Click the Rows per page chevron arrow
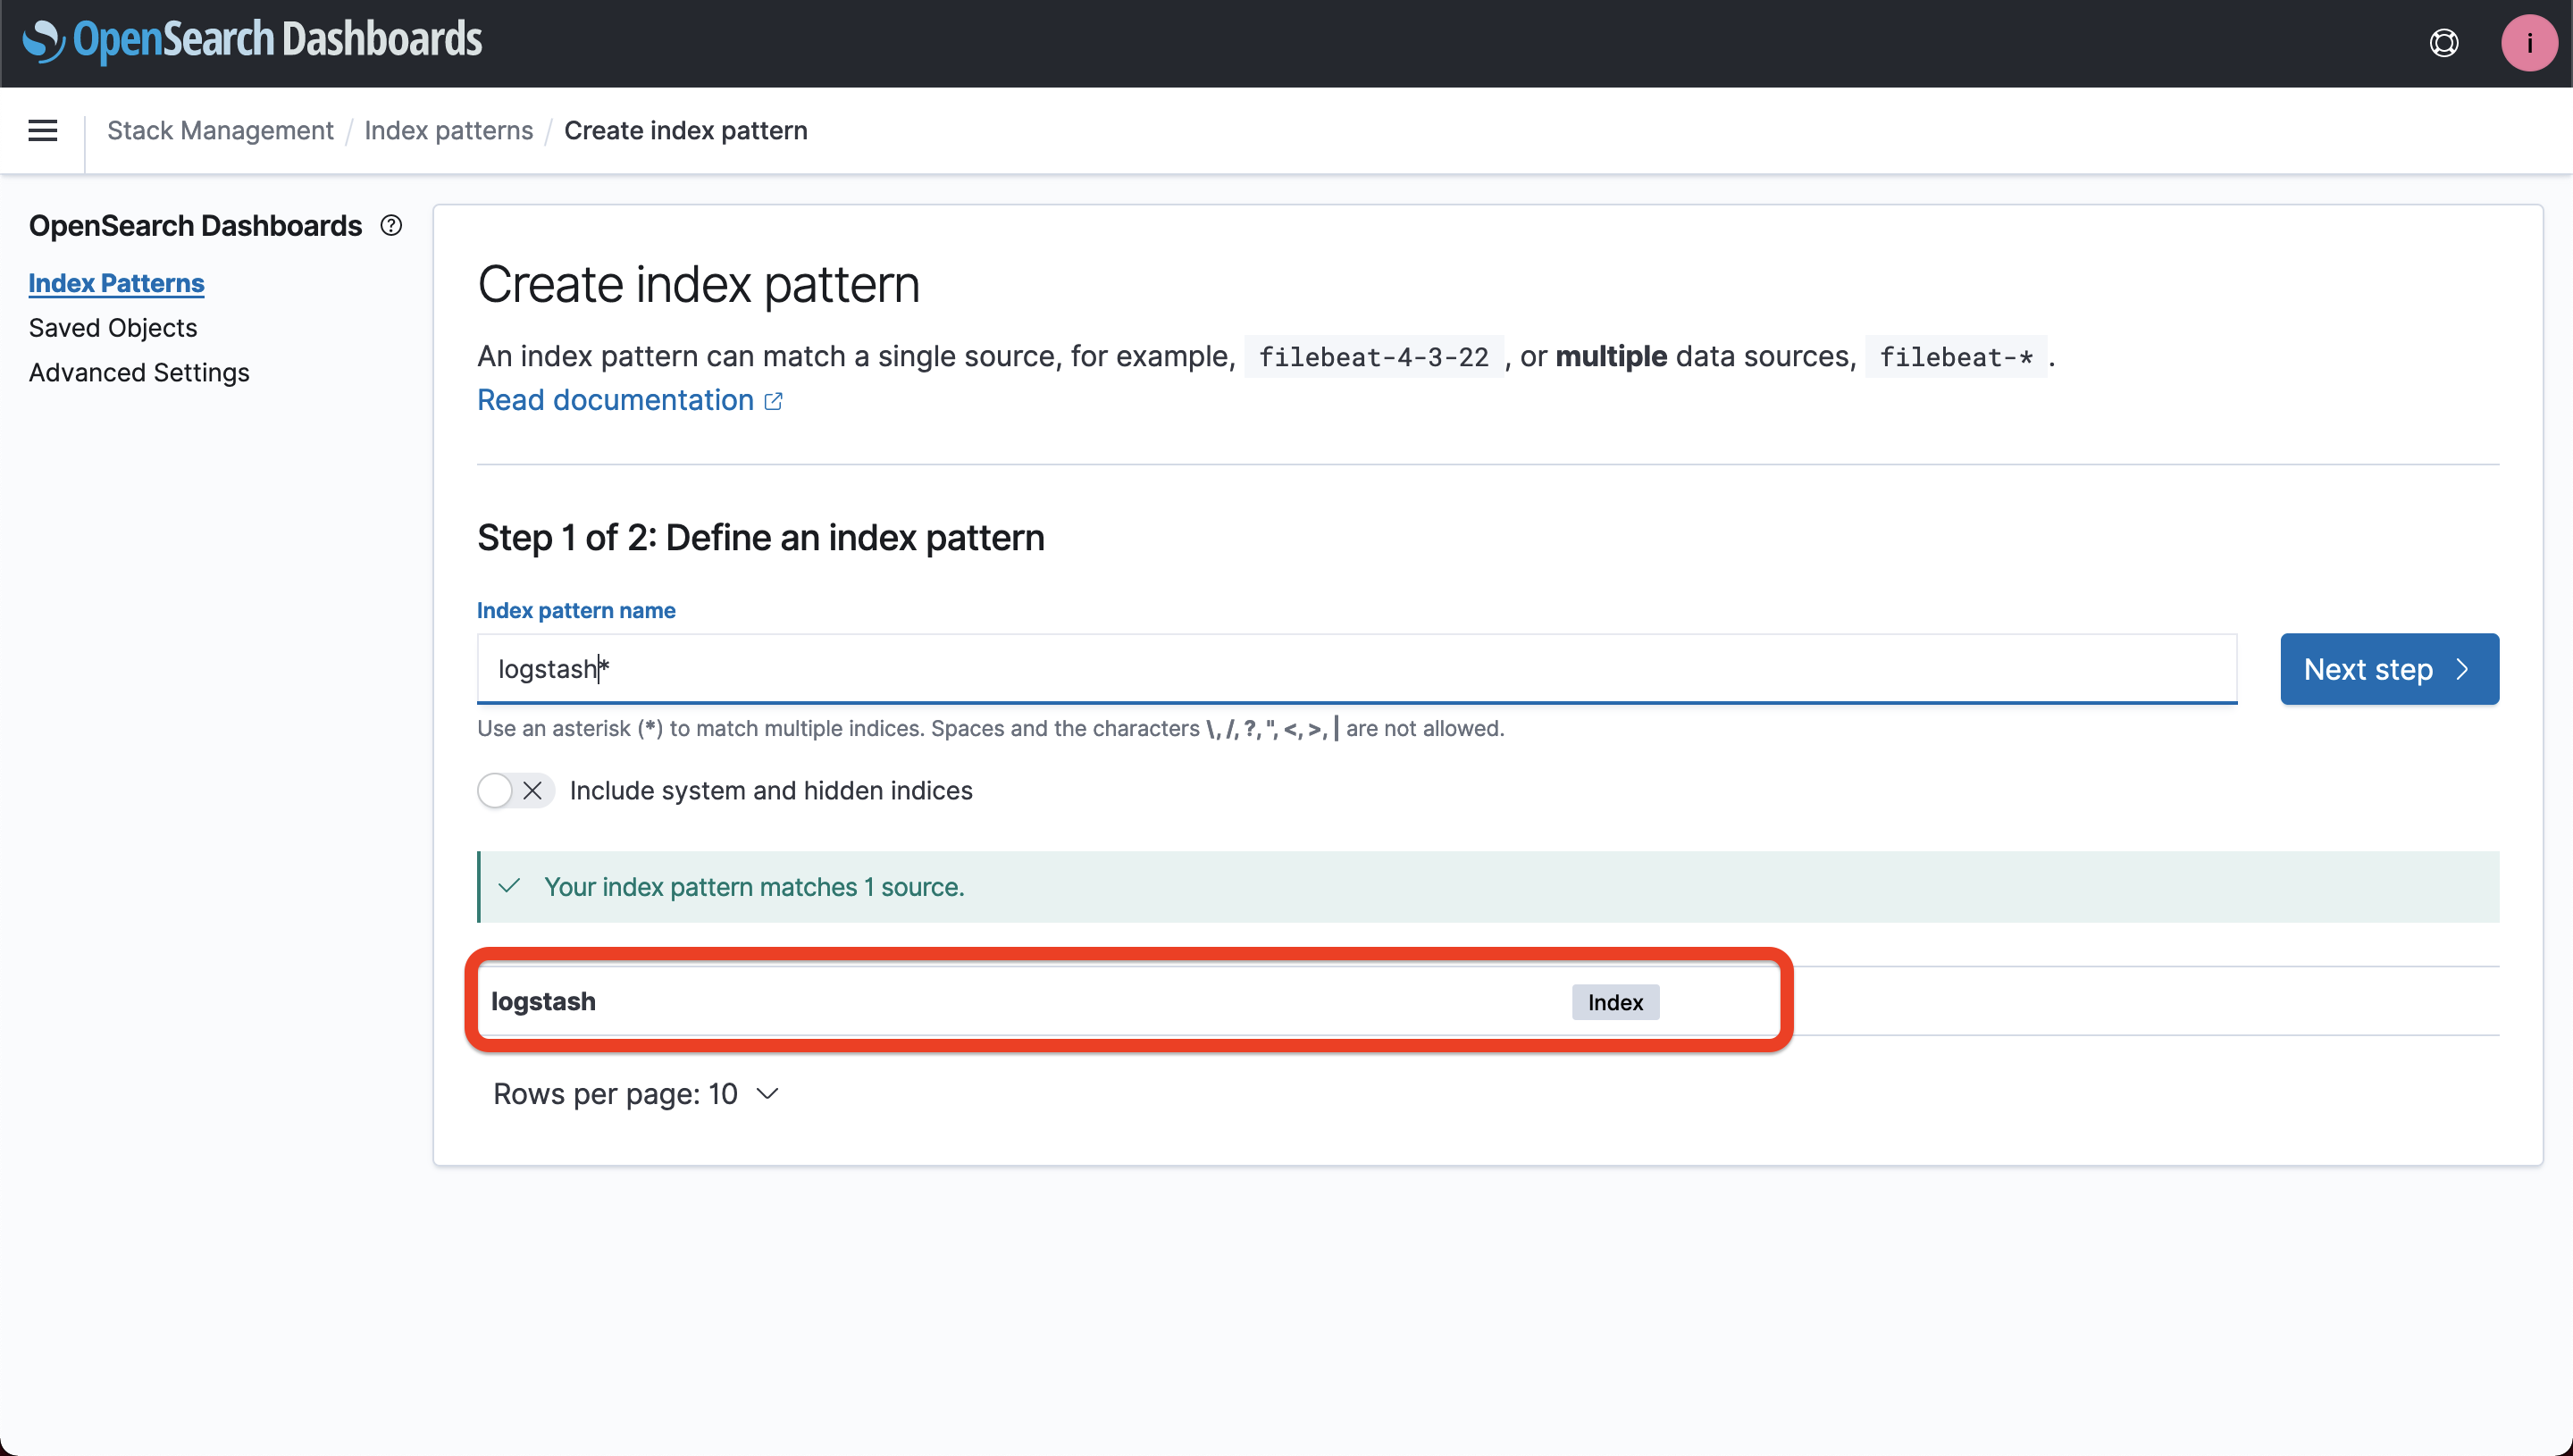 (768, 1094)
